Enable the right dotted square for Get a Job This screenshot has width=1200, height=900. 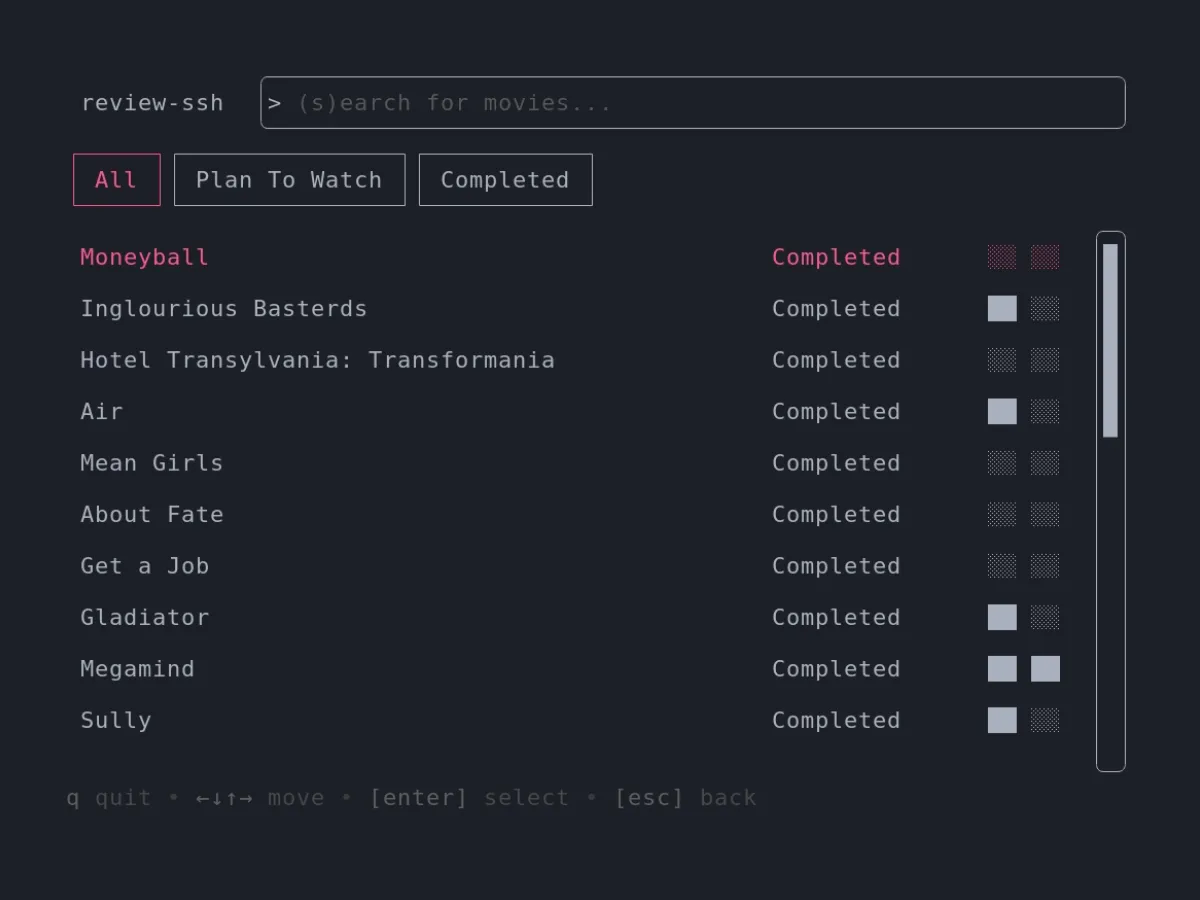1045,566
